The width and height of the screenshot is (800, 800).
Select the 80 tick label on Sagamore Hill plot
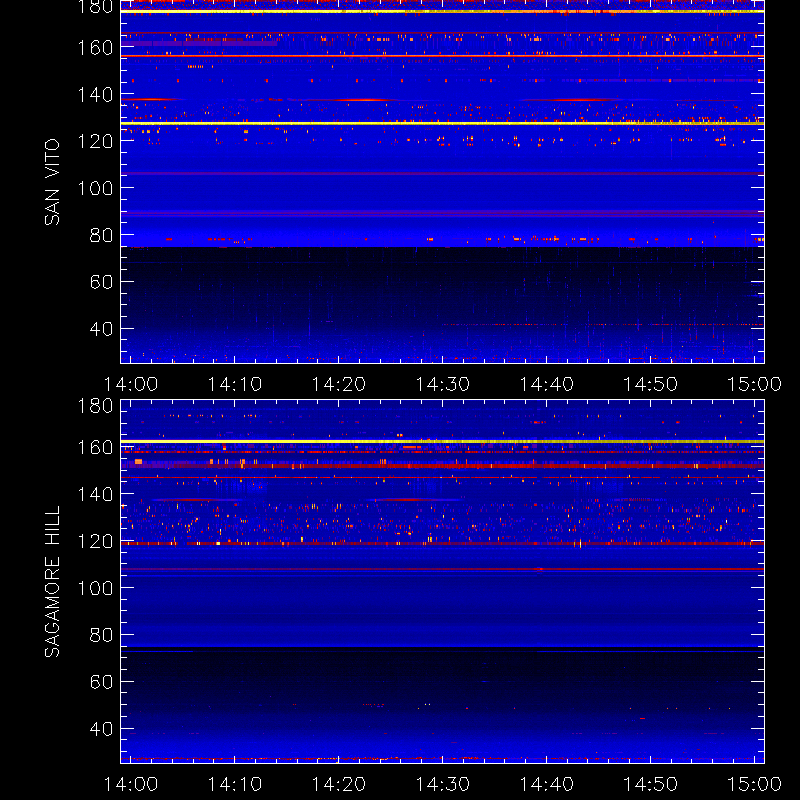101,635
